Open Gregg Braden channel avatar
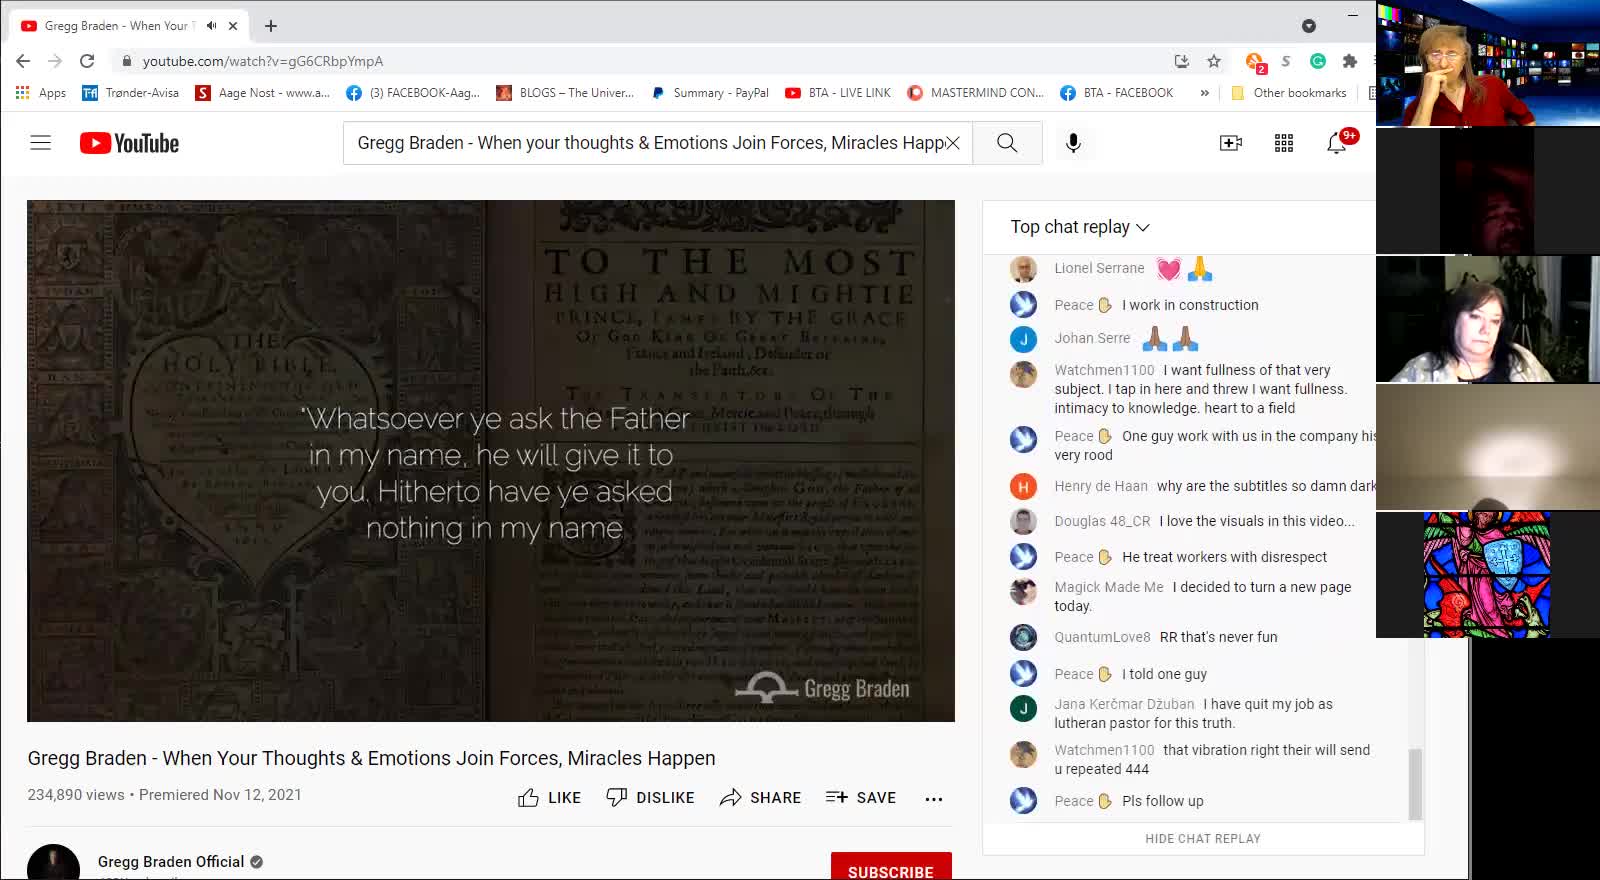 (53, 864)
